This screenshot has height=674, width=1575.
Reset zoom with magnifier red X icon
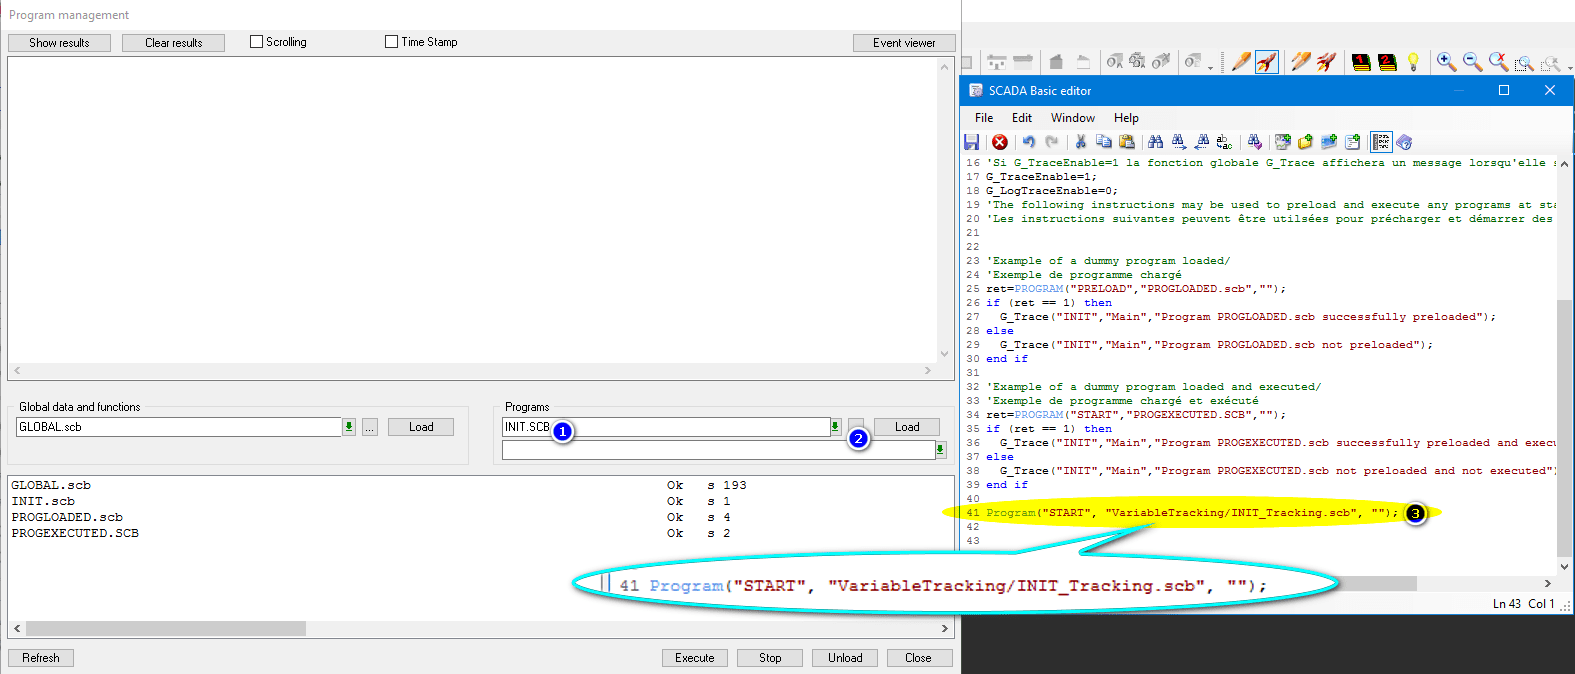(x=1498, y=62)
